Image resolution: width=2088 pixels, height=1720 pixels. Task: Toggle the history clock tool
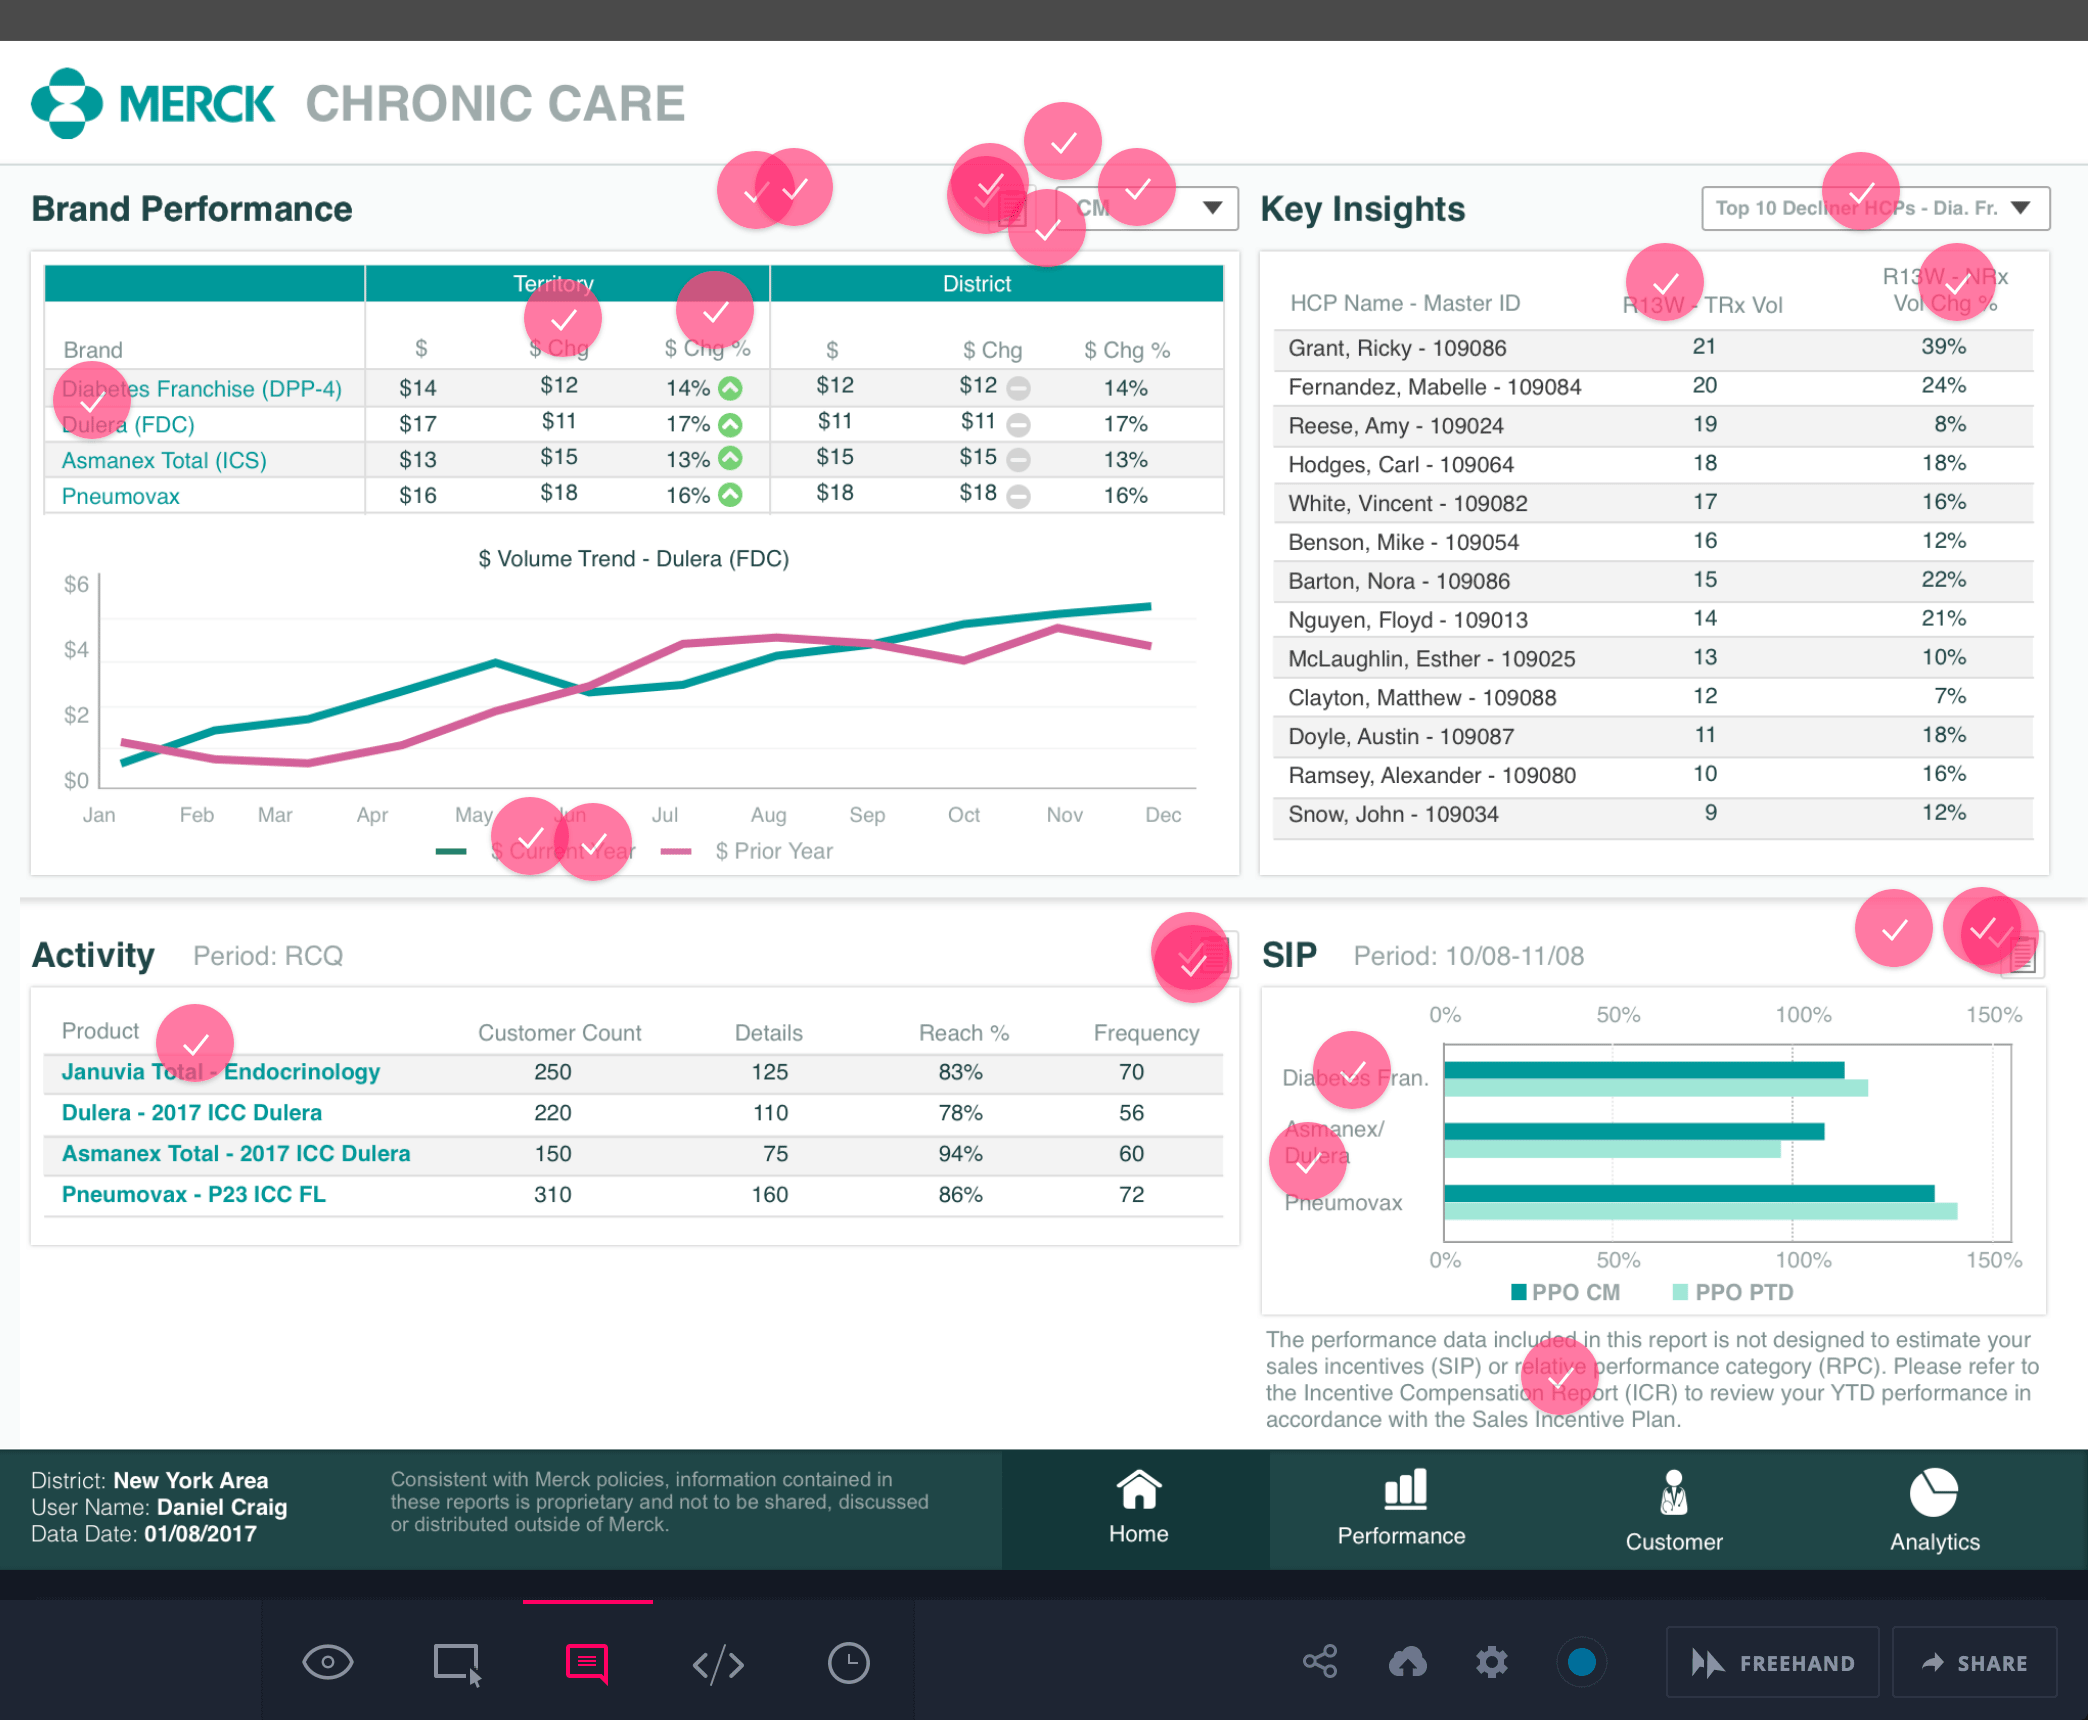click(849, 1663)
